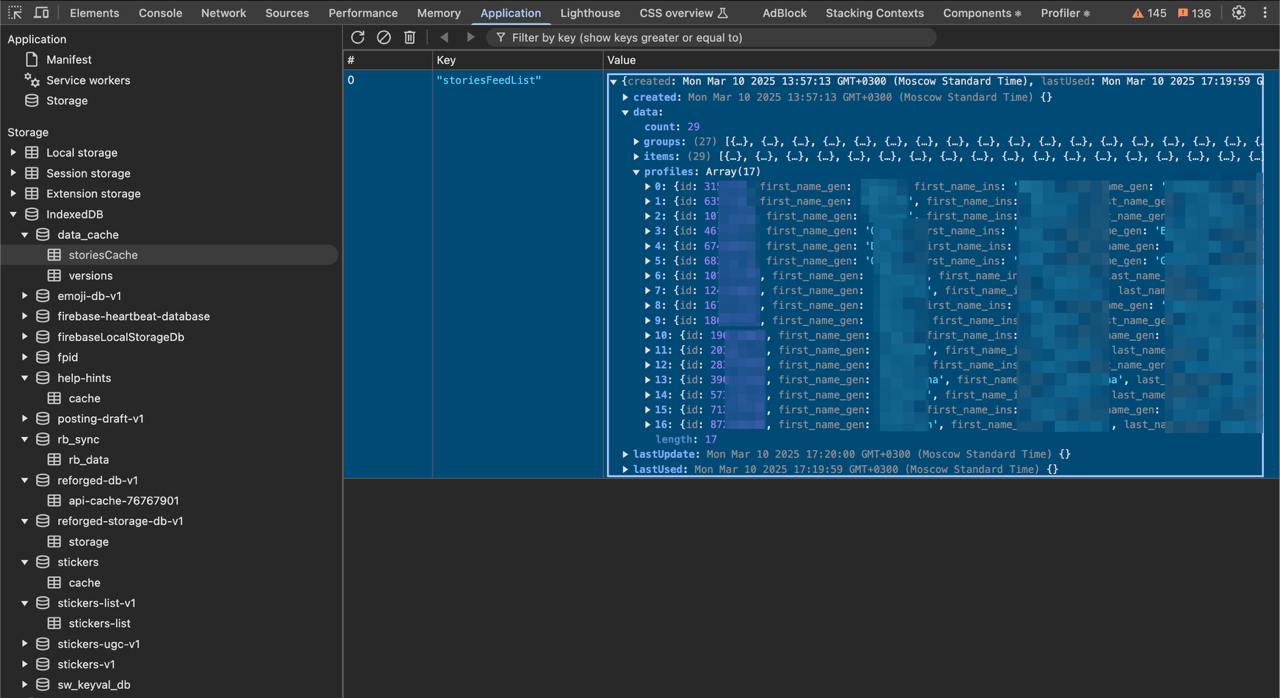Collapse the data_cache database node

click(25, 235)
